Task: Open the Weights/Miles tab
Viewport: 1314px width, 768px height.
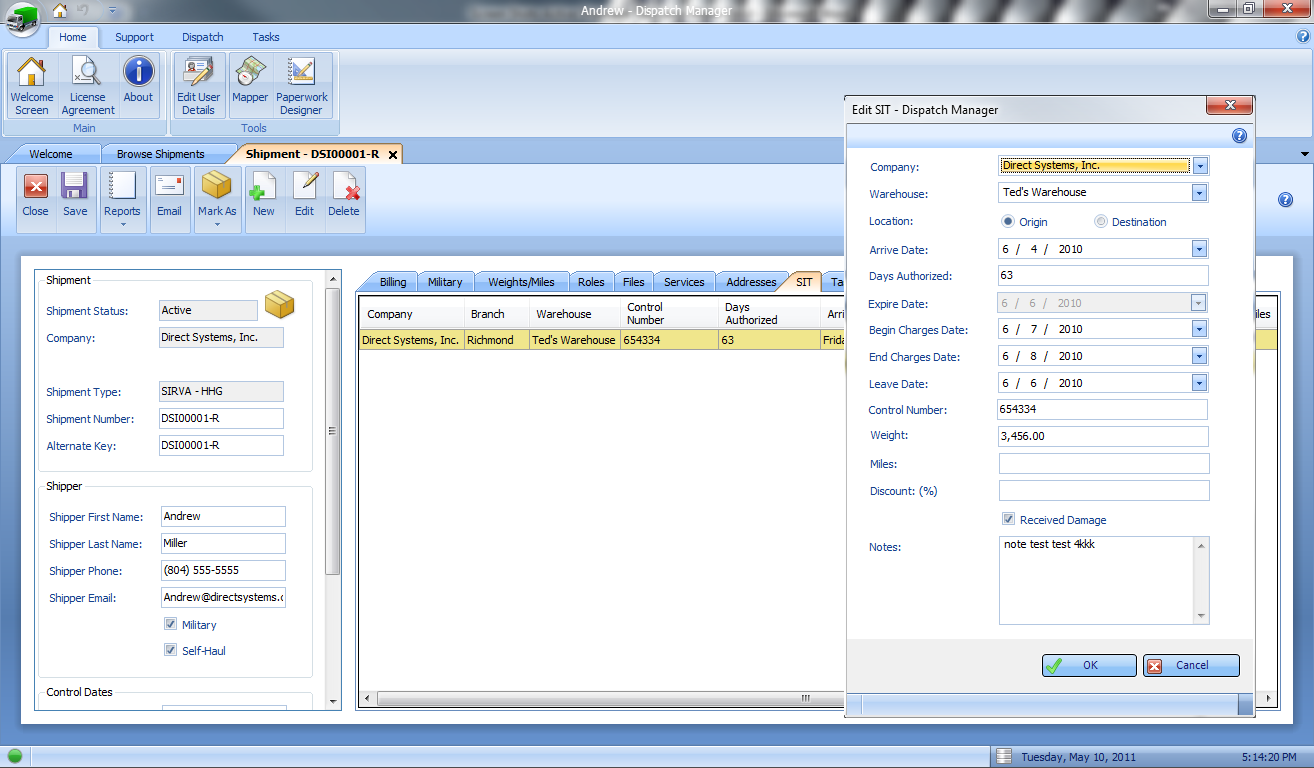Action: [521, 282]
